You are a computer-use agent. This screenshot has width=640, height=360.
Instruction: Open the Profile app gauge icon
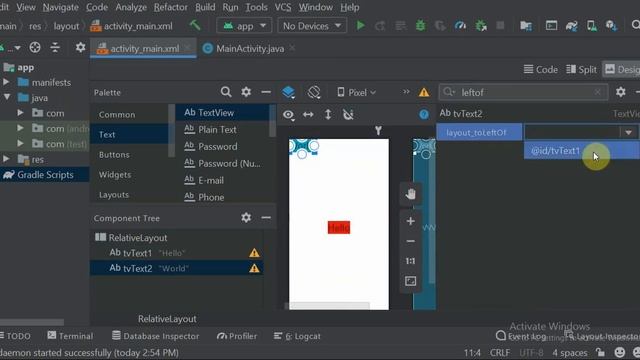pos(460,26)
